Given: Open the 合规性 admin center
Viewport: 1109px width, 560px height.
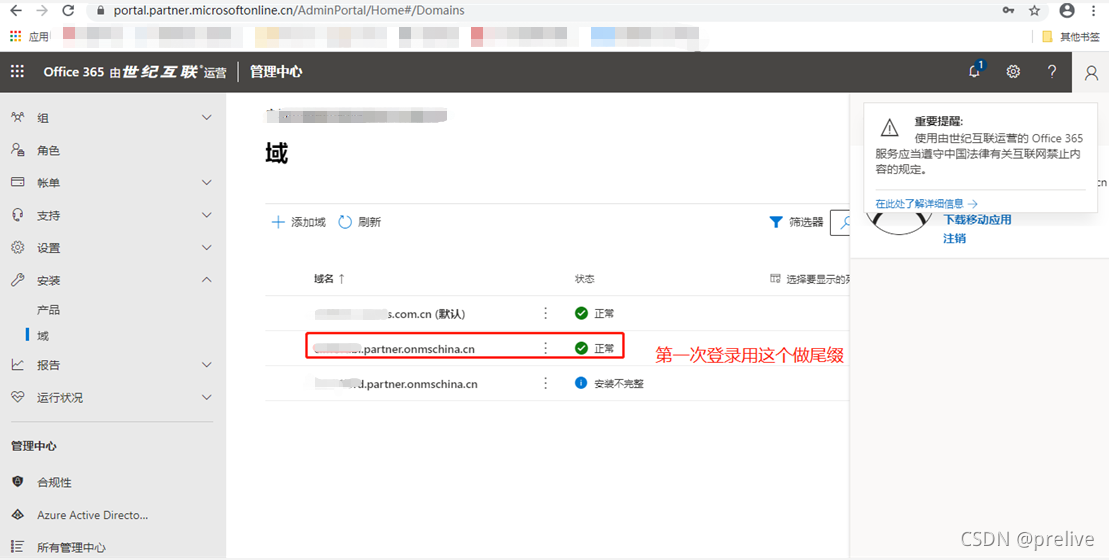Looking at the screenshot, I should pos(54,482).
